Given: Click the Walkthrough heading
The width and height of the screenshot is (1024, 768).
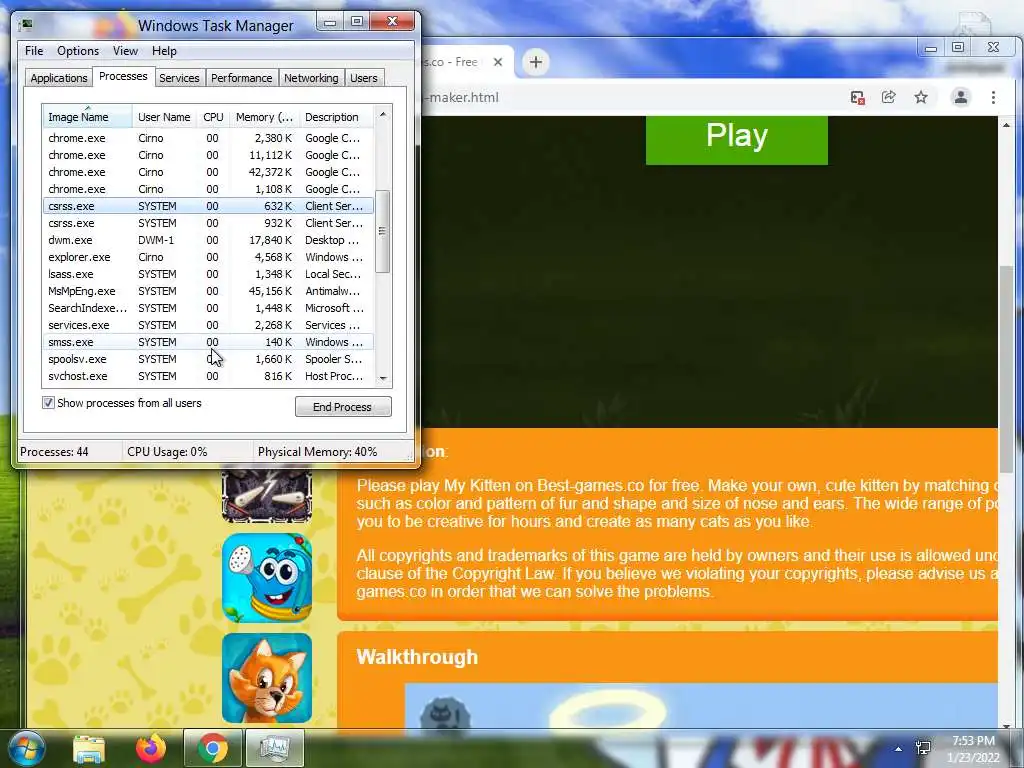Looking at the screenshot, I should (417, 657).
